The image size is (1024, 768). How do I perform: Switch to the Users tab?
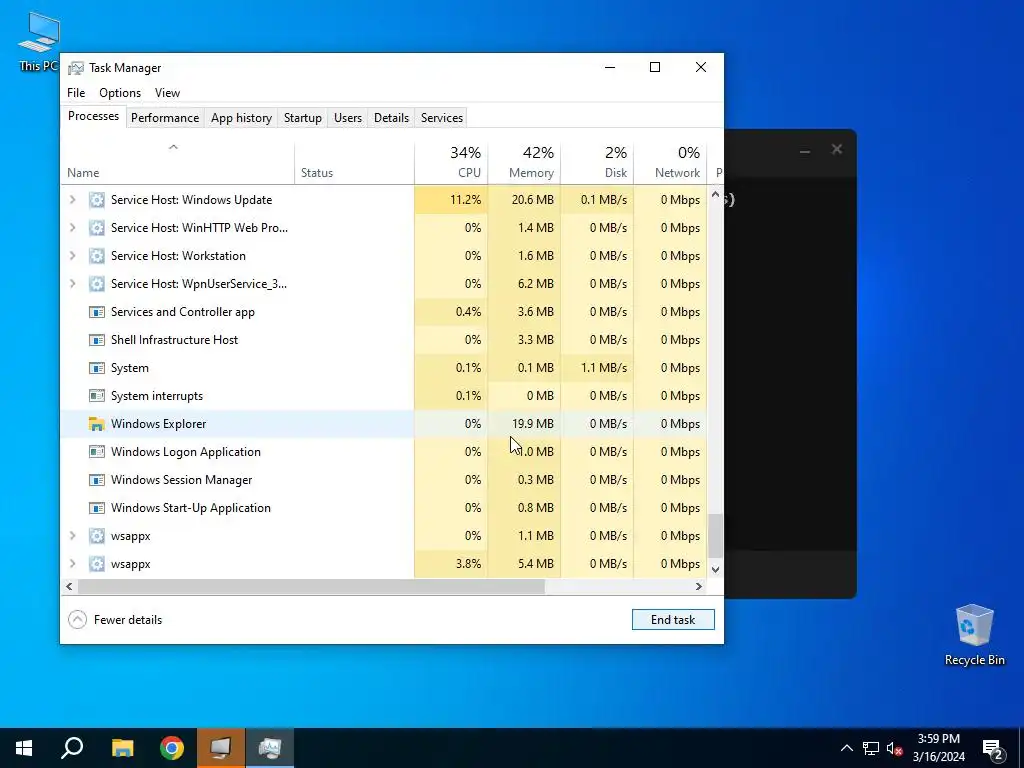(x=347, y=118)
